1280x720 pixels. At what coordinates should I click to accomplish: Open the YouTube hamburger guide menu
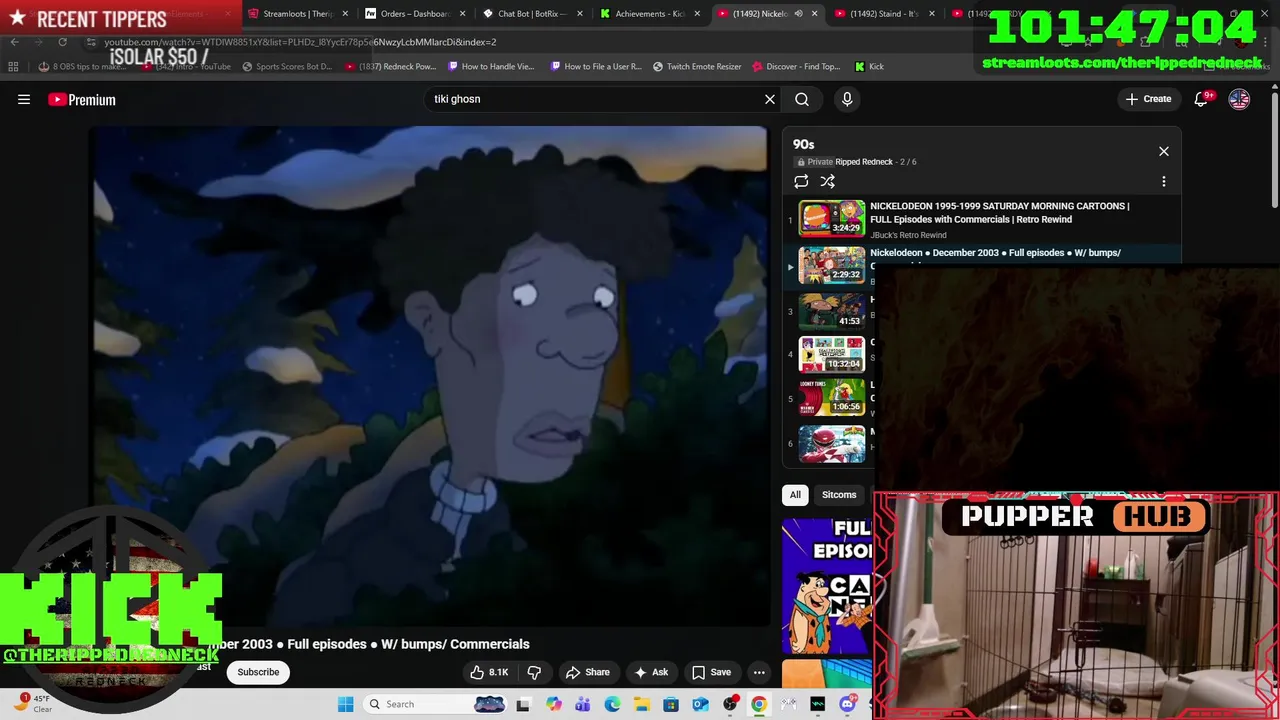coord(24,99)
